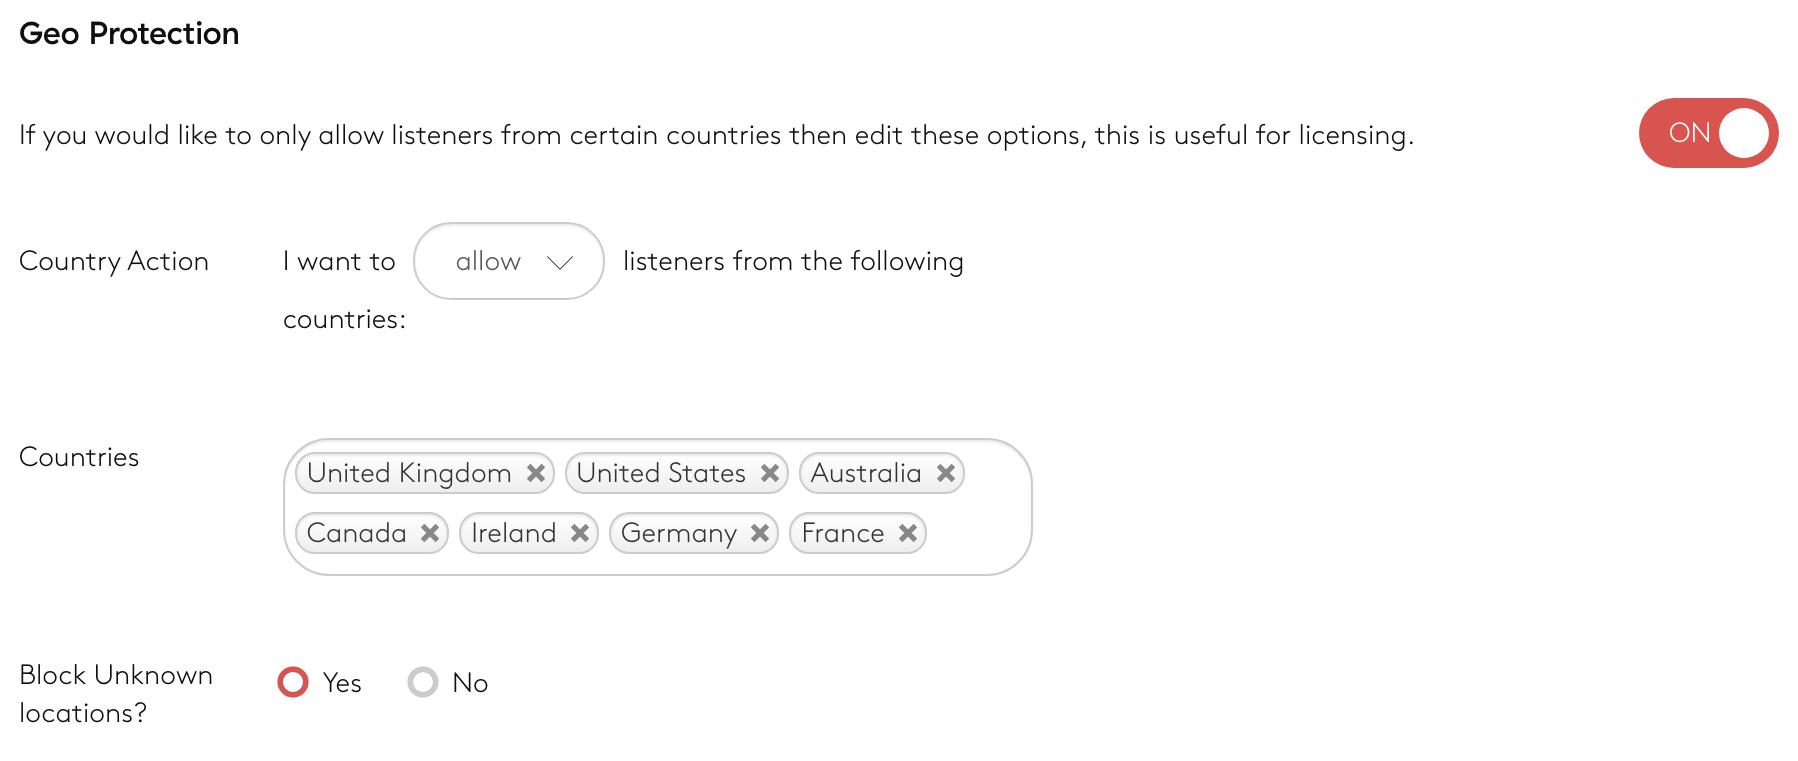Choose No for Block Unknown locations

tap(423, 682)
